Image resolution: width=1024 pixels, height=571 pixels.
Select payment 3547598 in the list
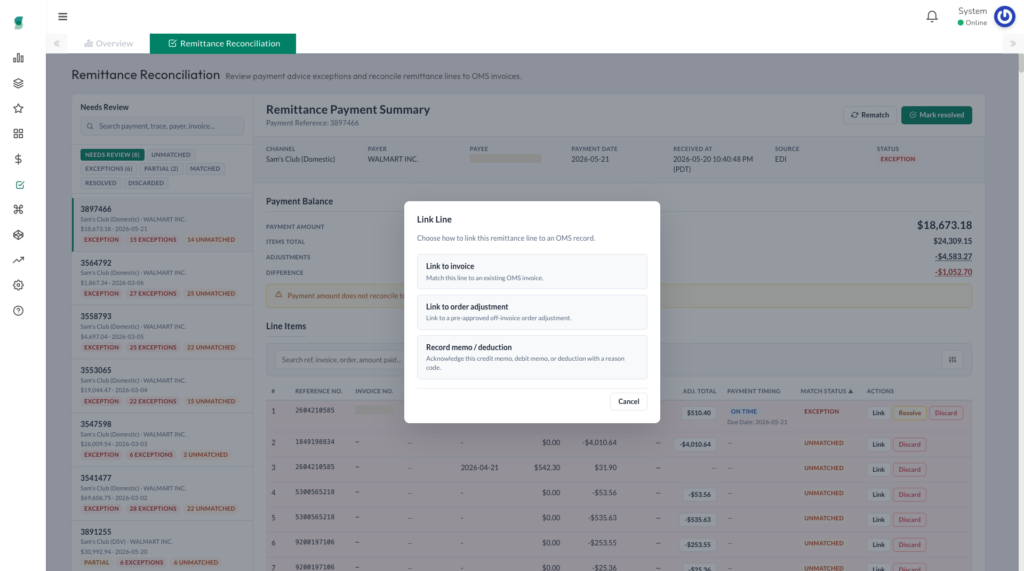[163, 440]
